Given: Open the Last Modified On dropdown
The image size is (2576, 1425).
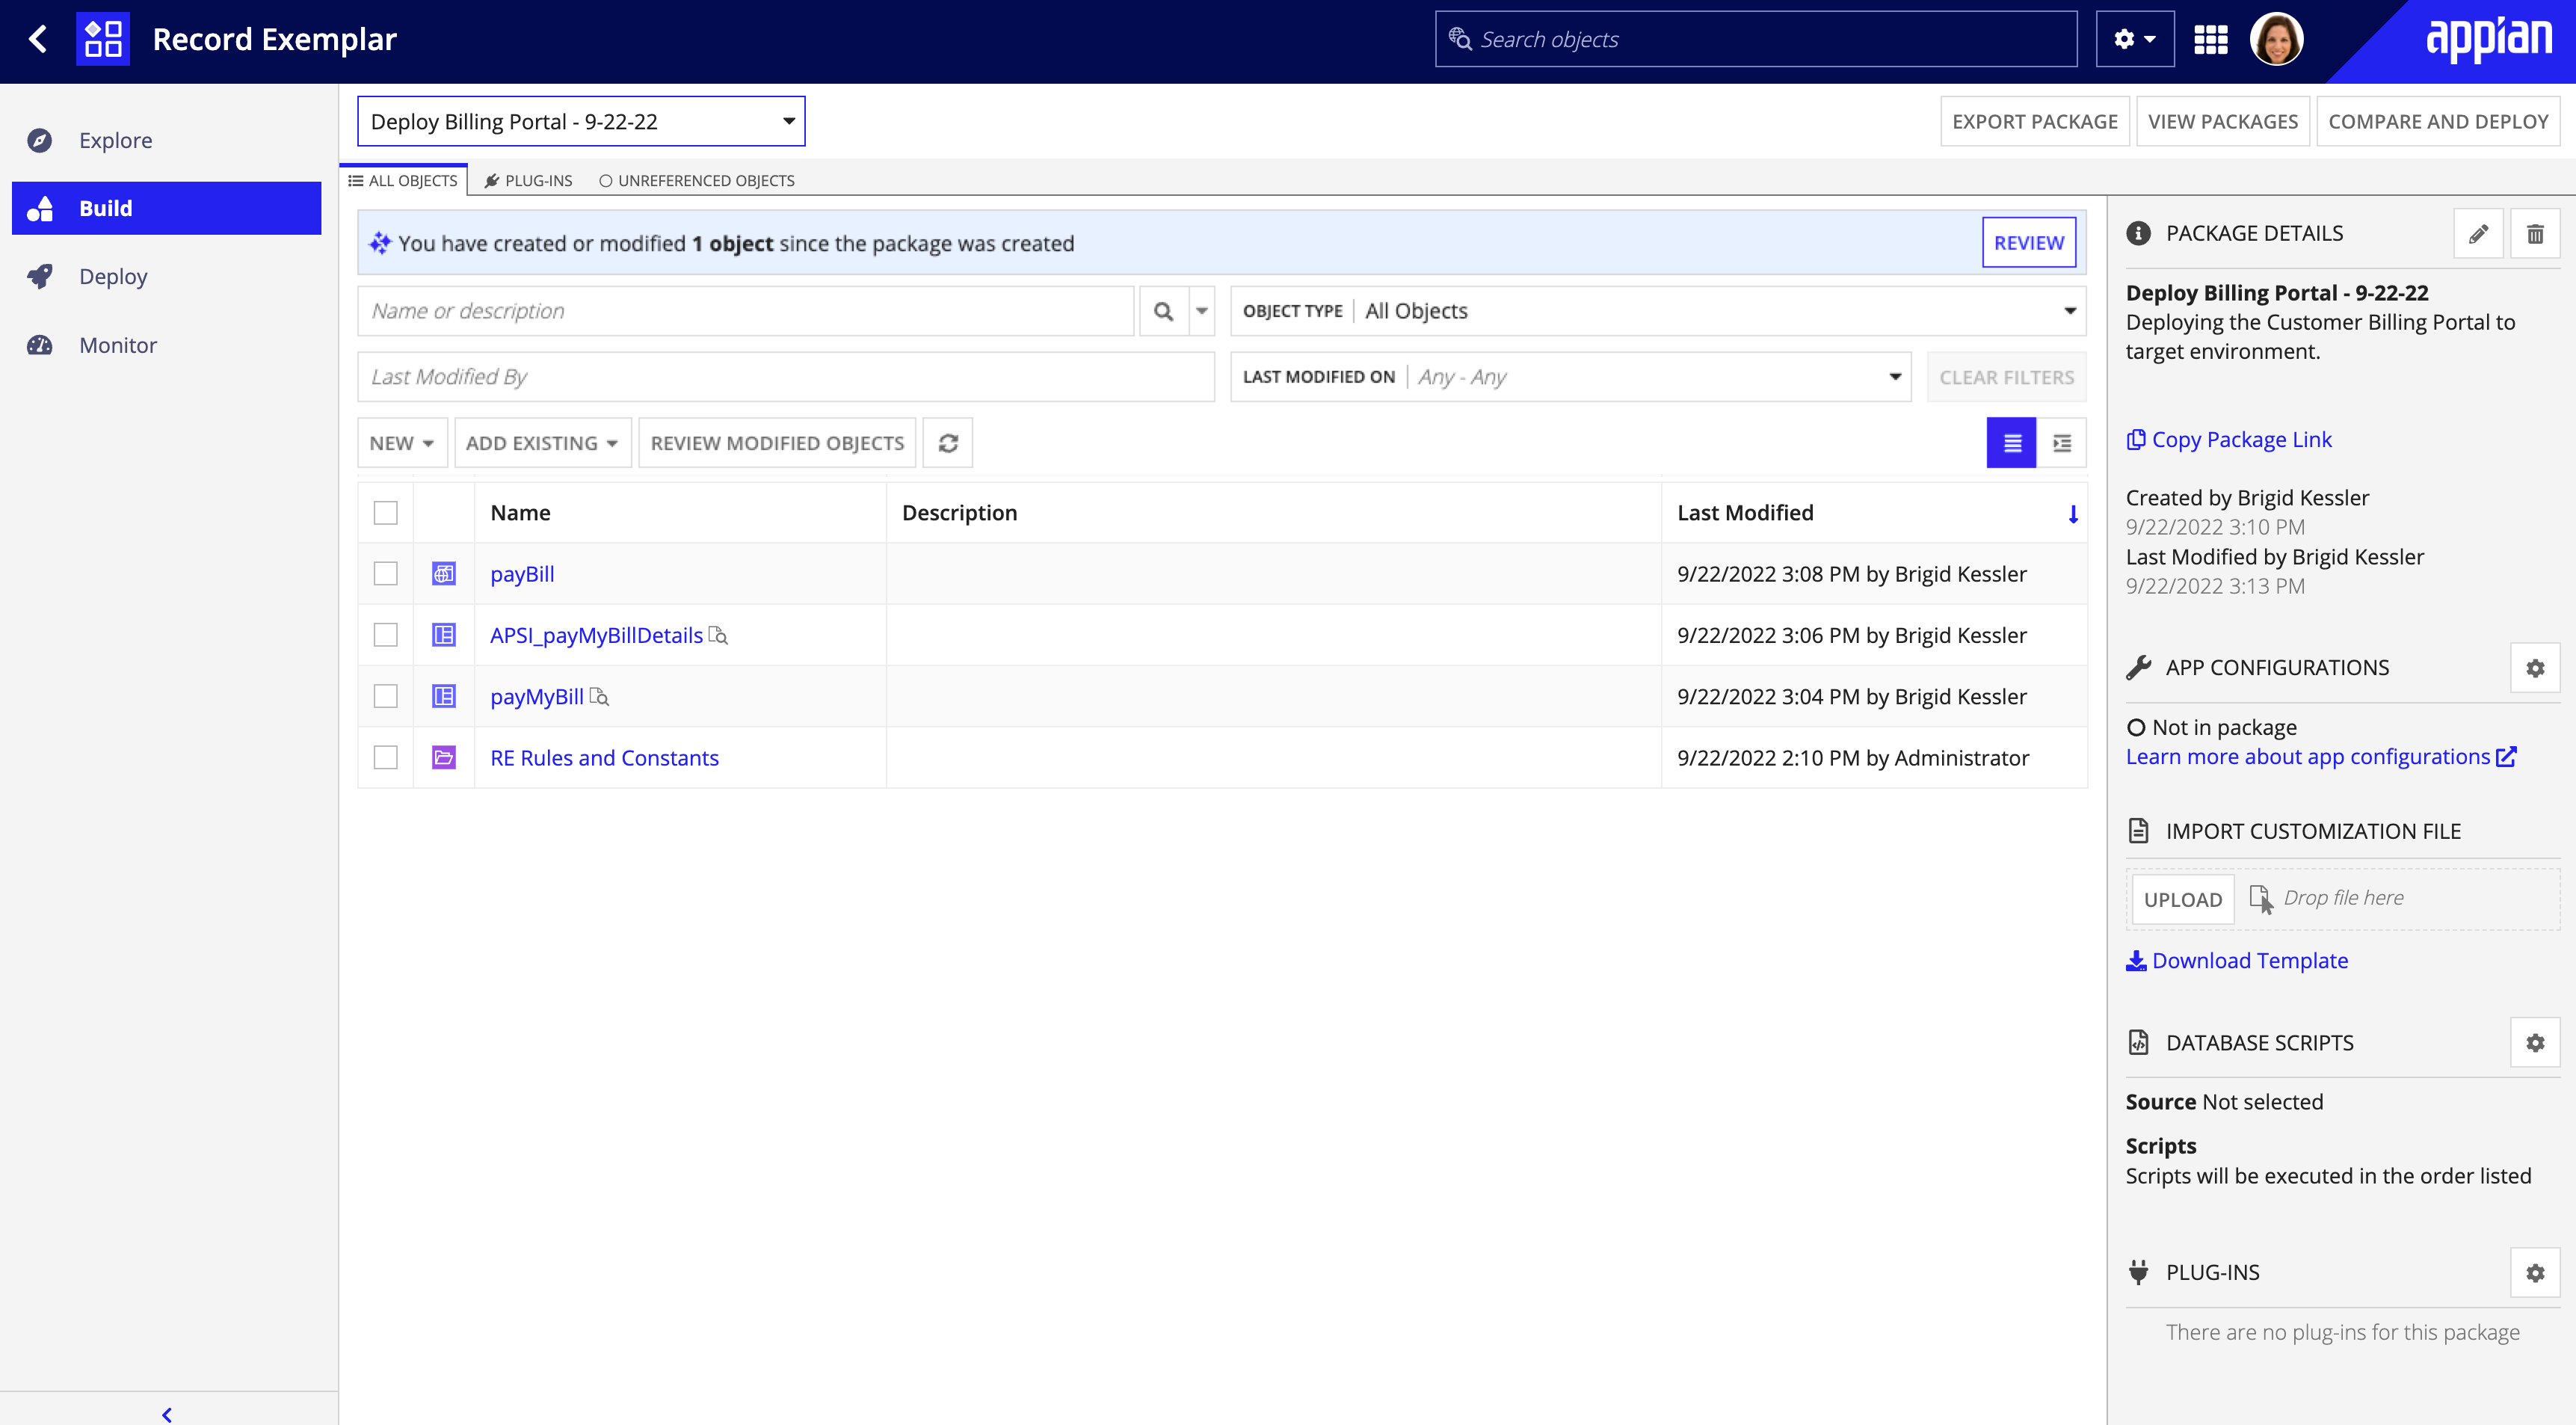Looking at the screenshot, I should tap(1570, 377).
